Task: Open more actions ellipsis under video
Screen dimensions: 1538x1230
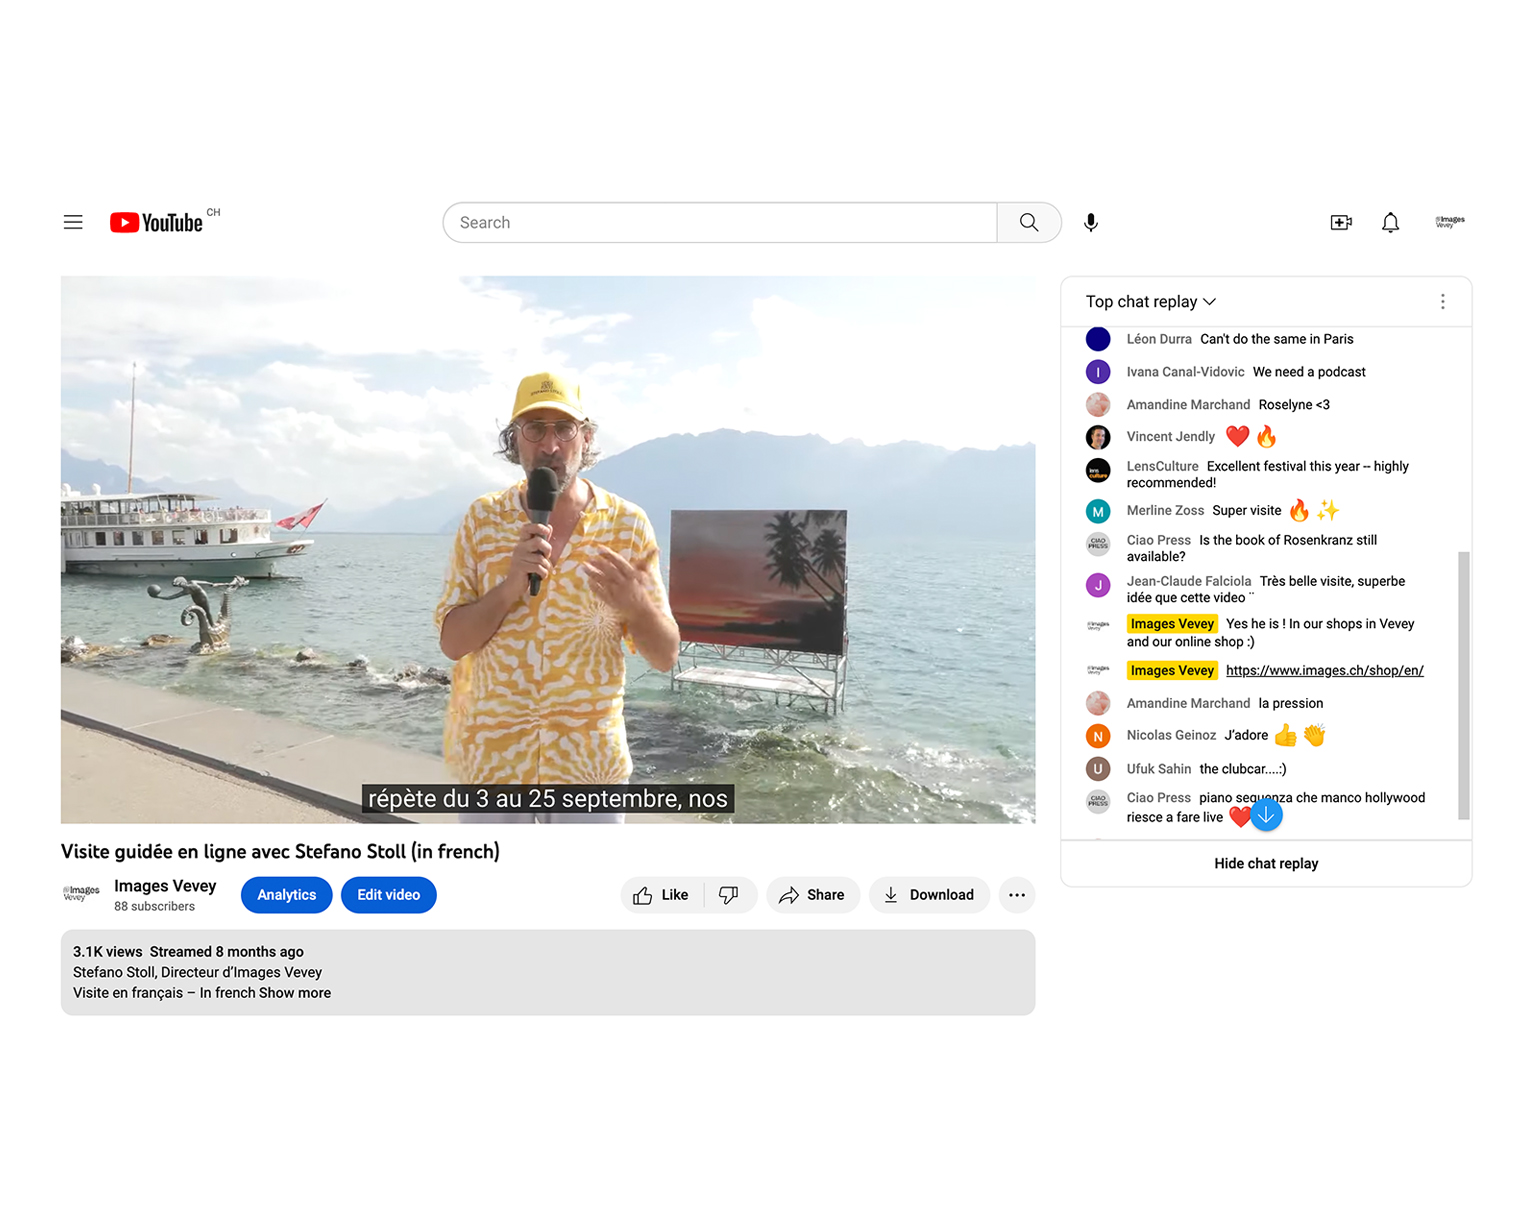Action: click(1016, 895)
